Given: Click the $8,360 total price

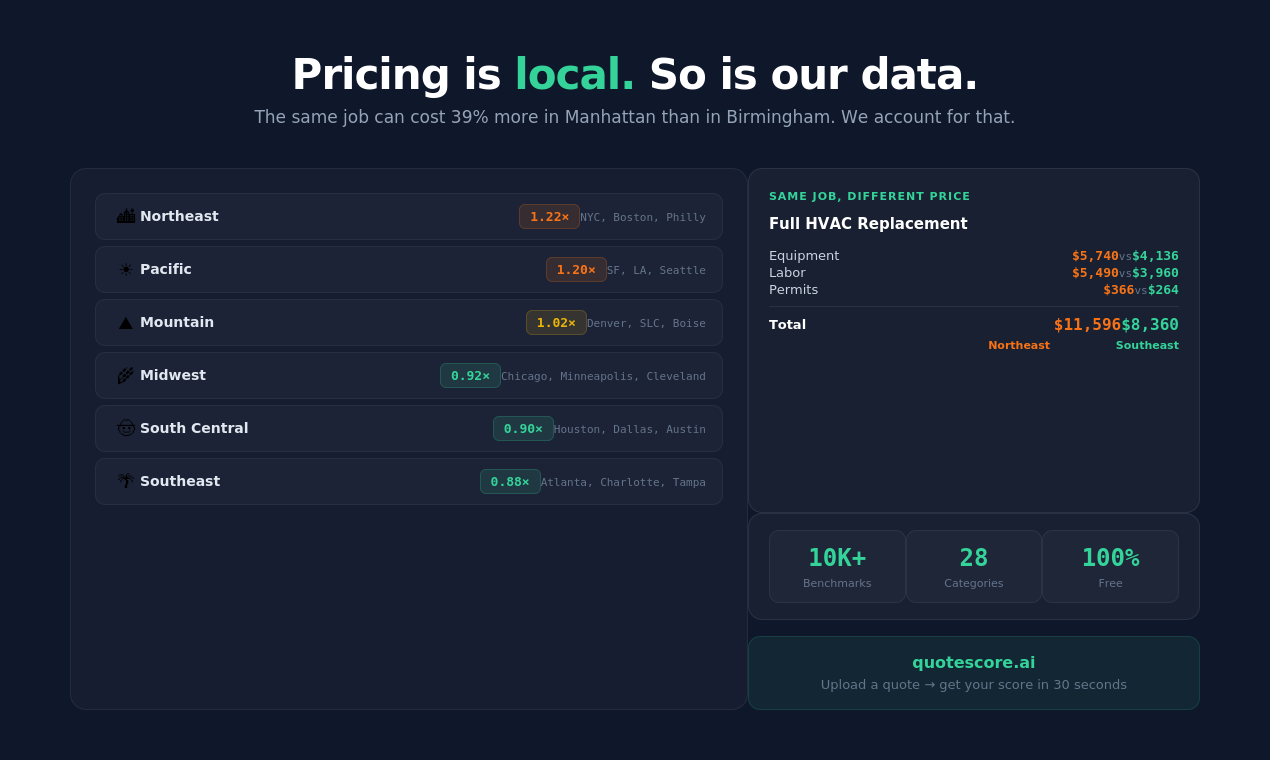Looking at the screenshot, I should 1150,325.
